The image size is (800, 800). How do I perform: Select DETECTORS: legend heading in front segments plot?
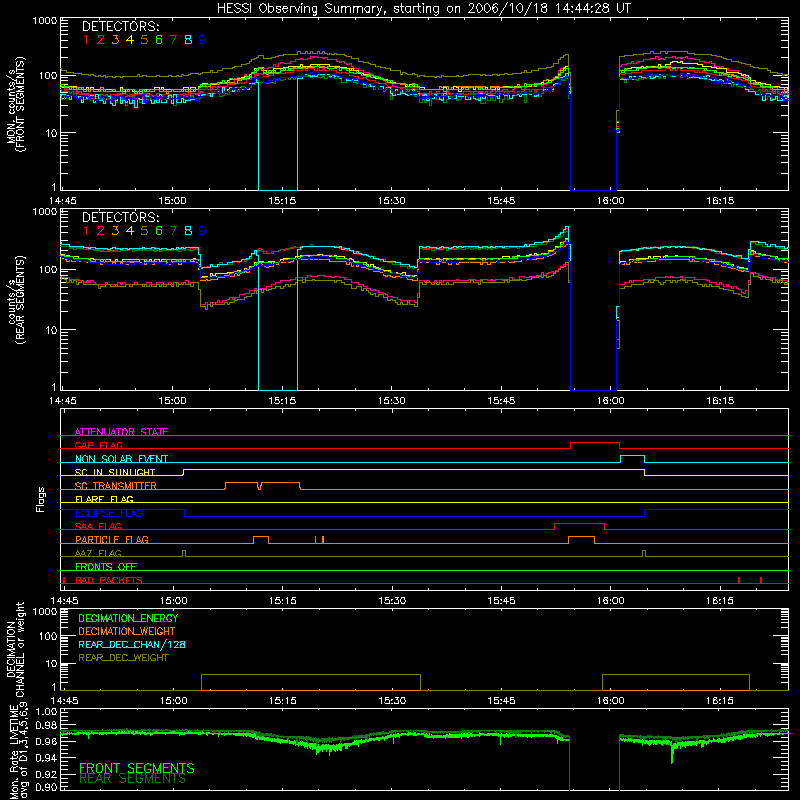[x=120, y=26]
